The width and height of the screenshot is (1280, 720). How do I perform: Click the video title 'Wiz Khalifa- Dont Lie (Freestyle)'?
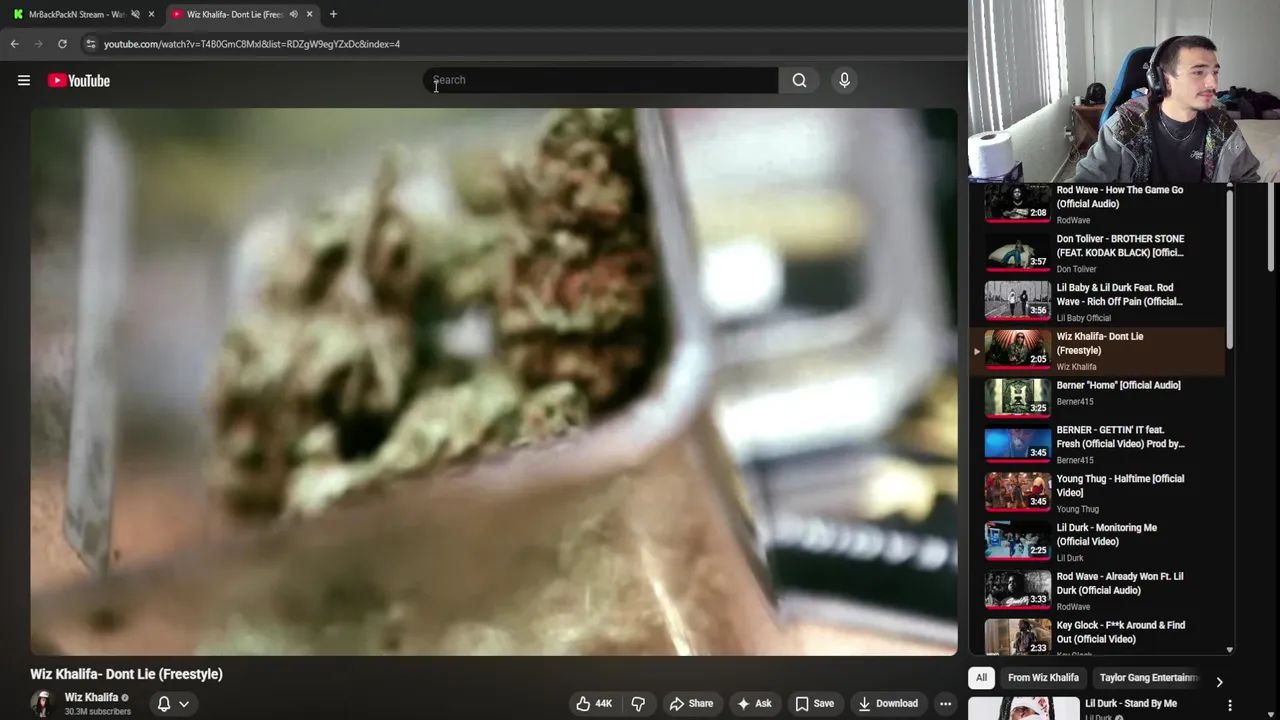[126, 674]
